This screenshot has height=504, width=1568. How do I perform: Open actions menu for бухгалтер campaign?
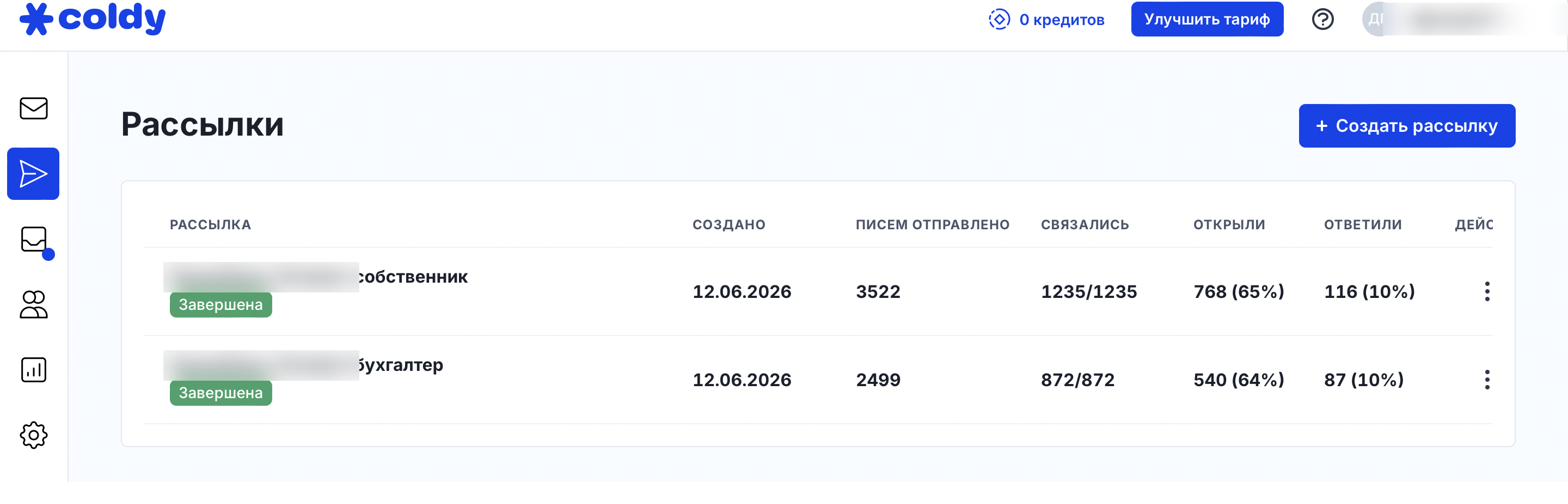(x=1487, y=380)
